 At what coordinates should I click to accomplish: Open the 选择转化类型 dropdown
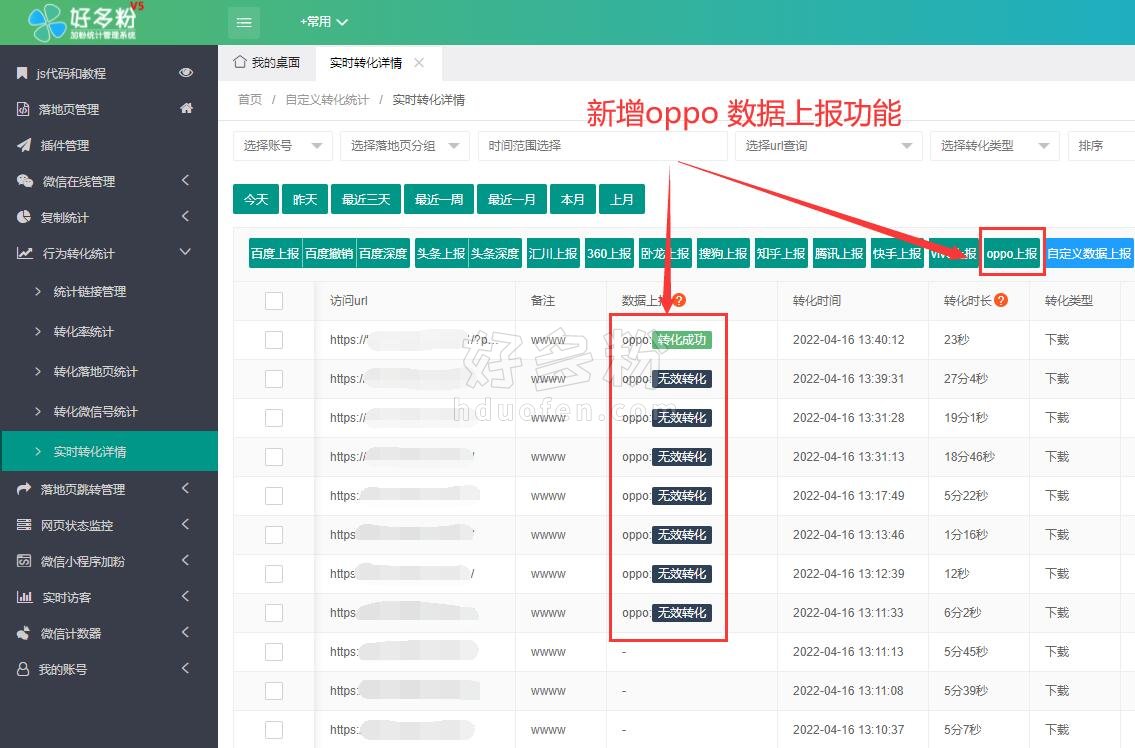(995, 146)
